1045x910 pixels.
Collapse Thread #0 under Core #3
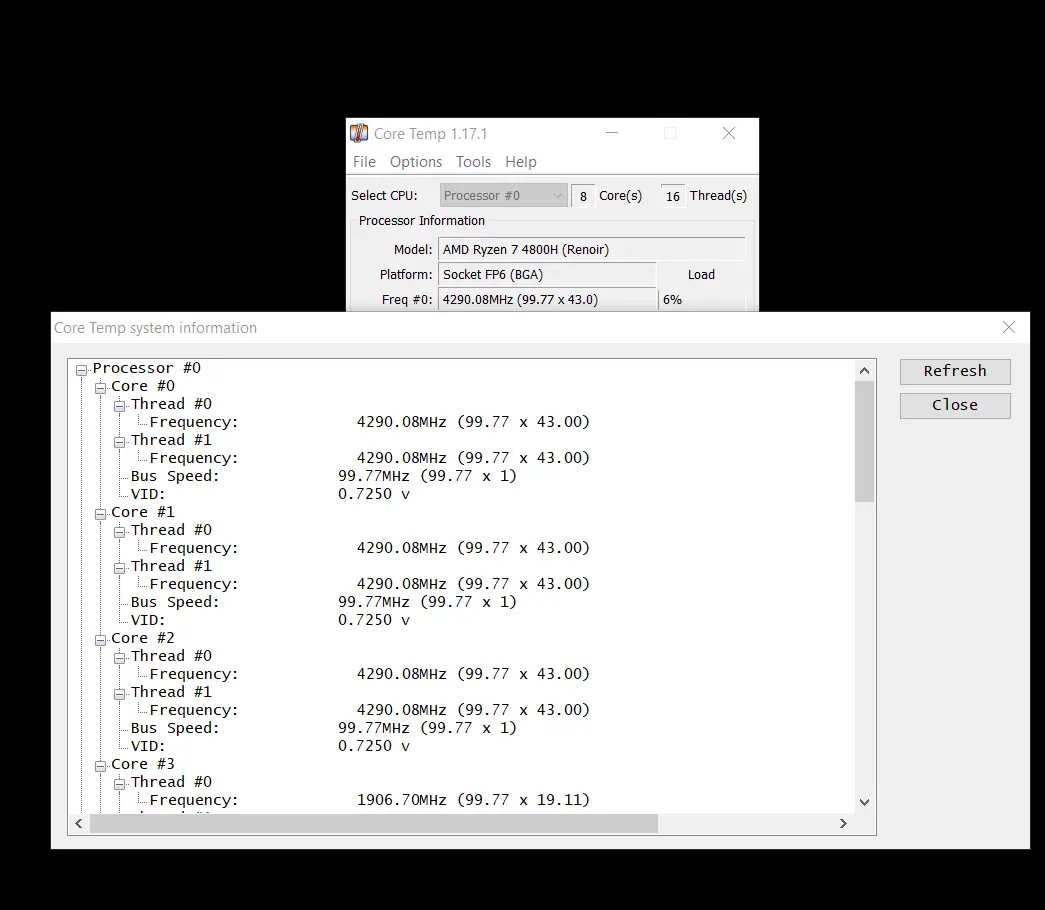point(119,784)
